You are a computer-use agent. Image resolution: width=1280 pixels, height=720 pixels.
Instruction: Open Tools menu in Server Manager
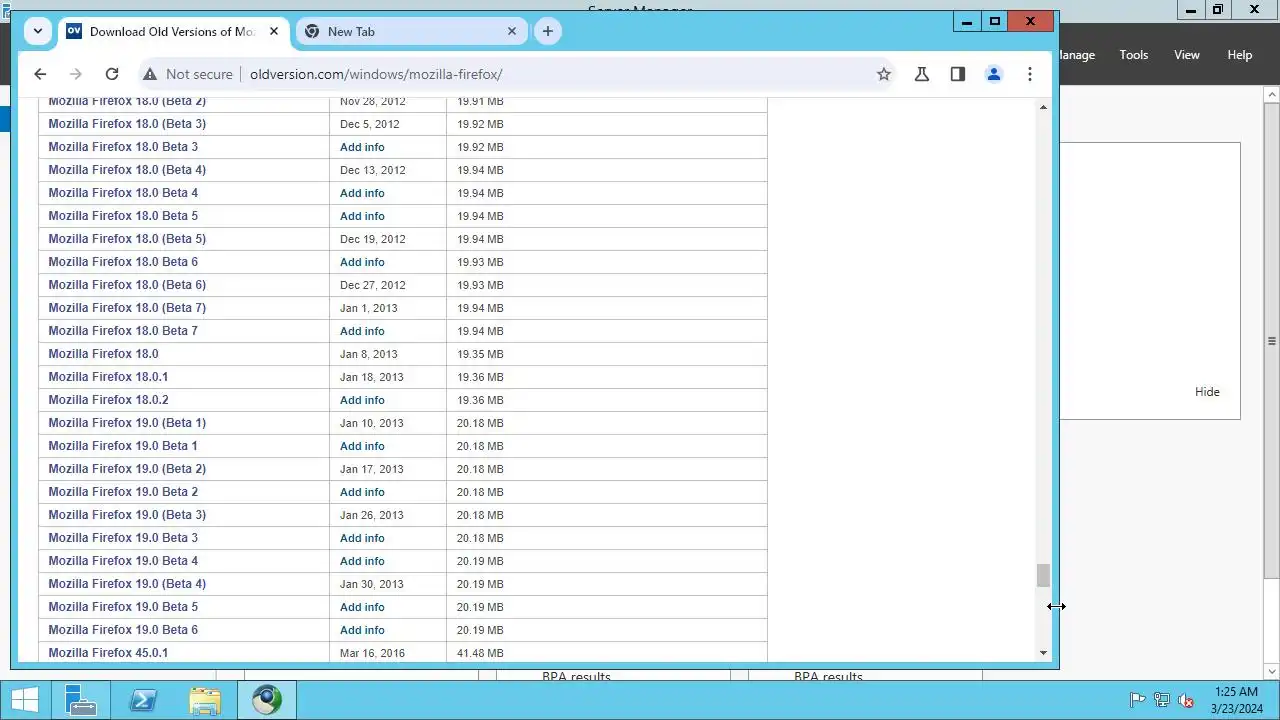(x=1134, y=55)
